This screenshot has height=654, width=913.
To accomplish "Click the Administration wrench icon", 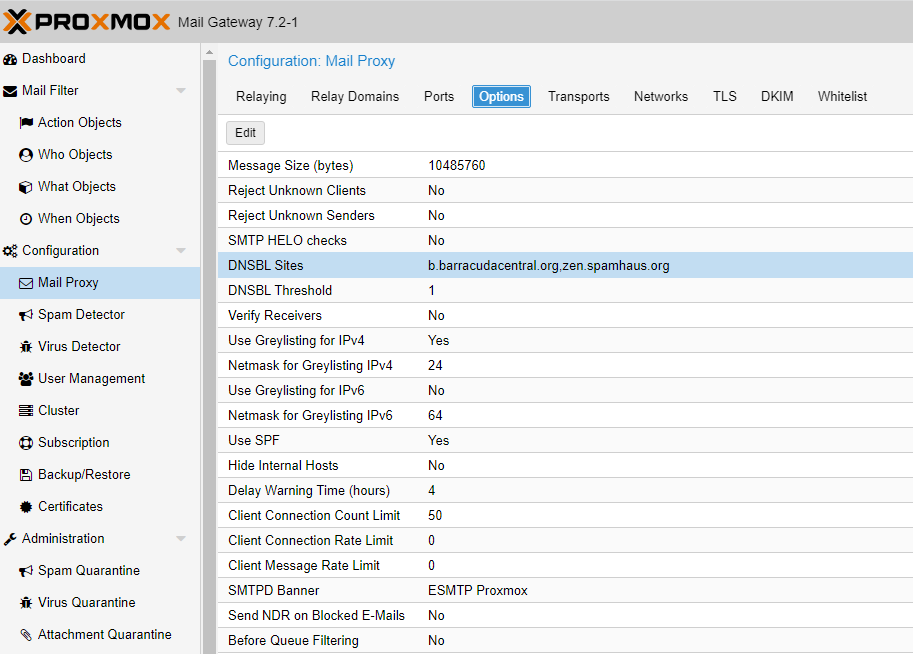I will 10,539.
